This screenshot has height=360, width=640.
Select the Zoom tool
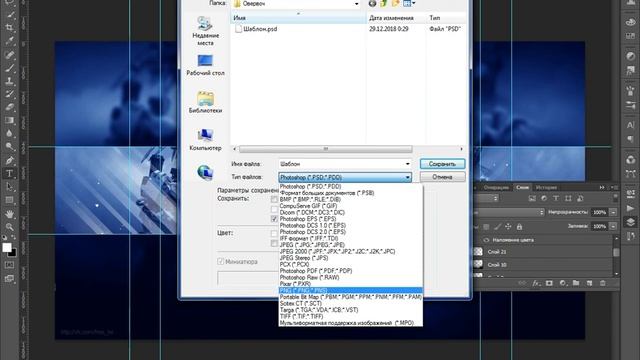pos(9,227)
